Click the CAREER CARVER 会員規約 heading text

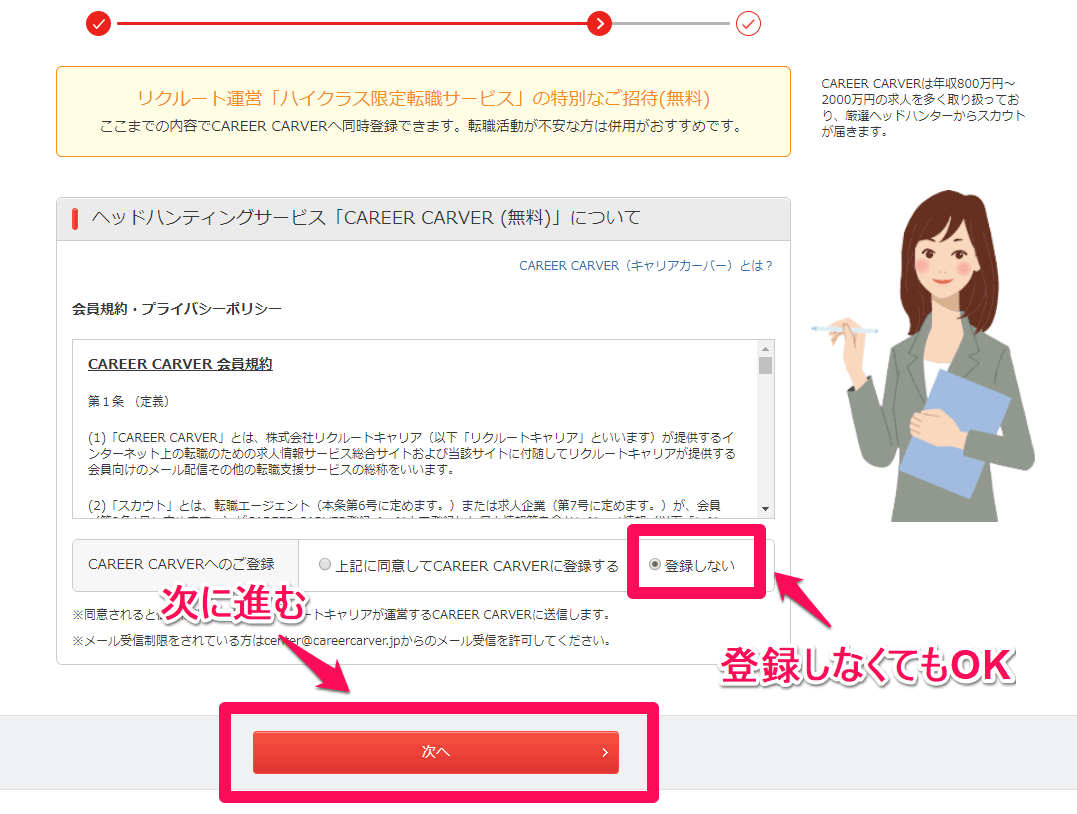[180, 364]
